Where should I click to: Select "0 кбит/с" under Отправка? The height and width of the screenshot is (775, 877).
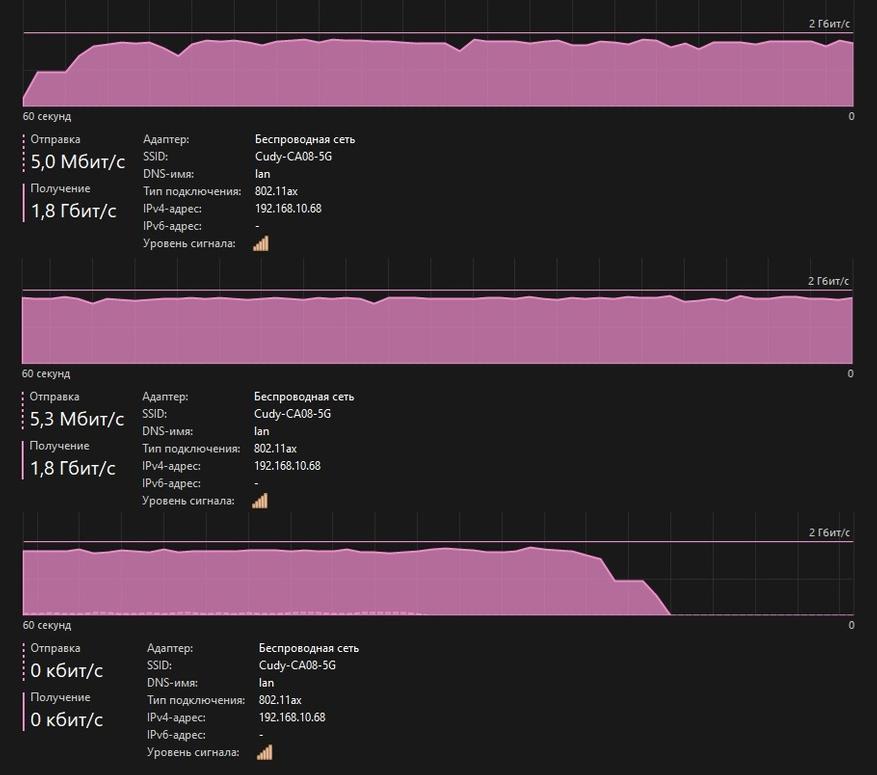(x=67, y=670)
